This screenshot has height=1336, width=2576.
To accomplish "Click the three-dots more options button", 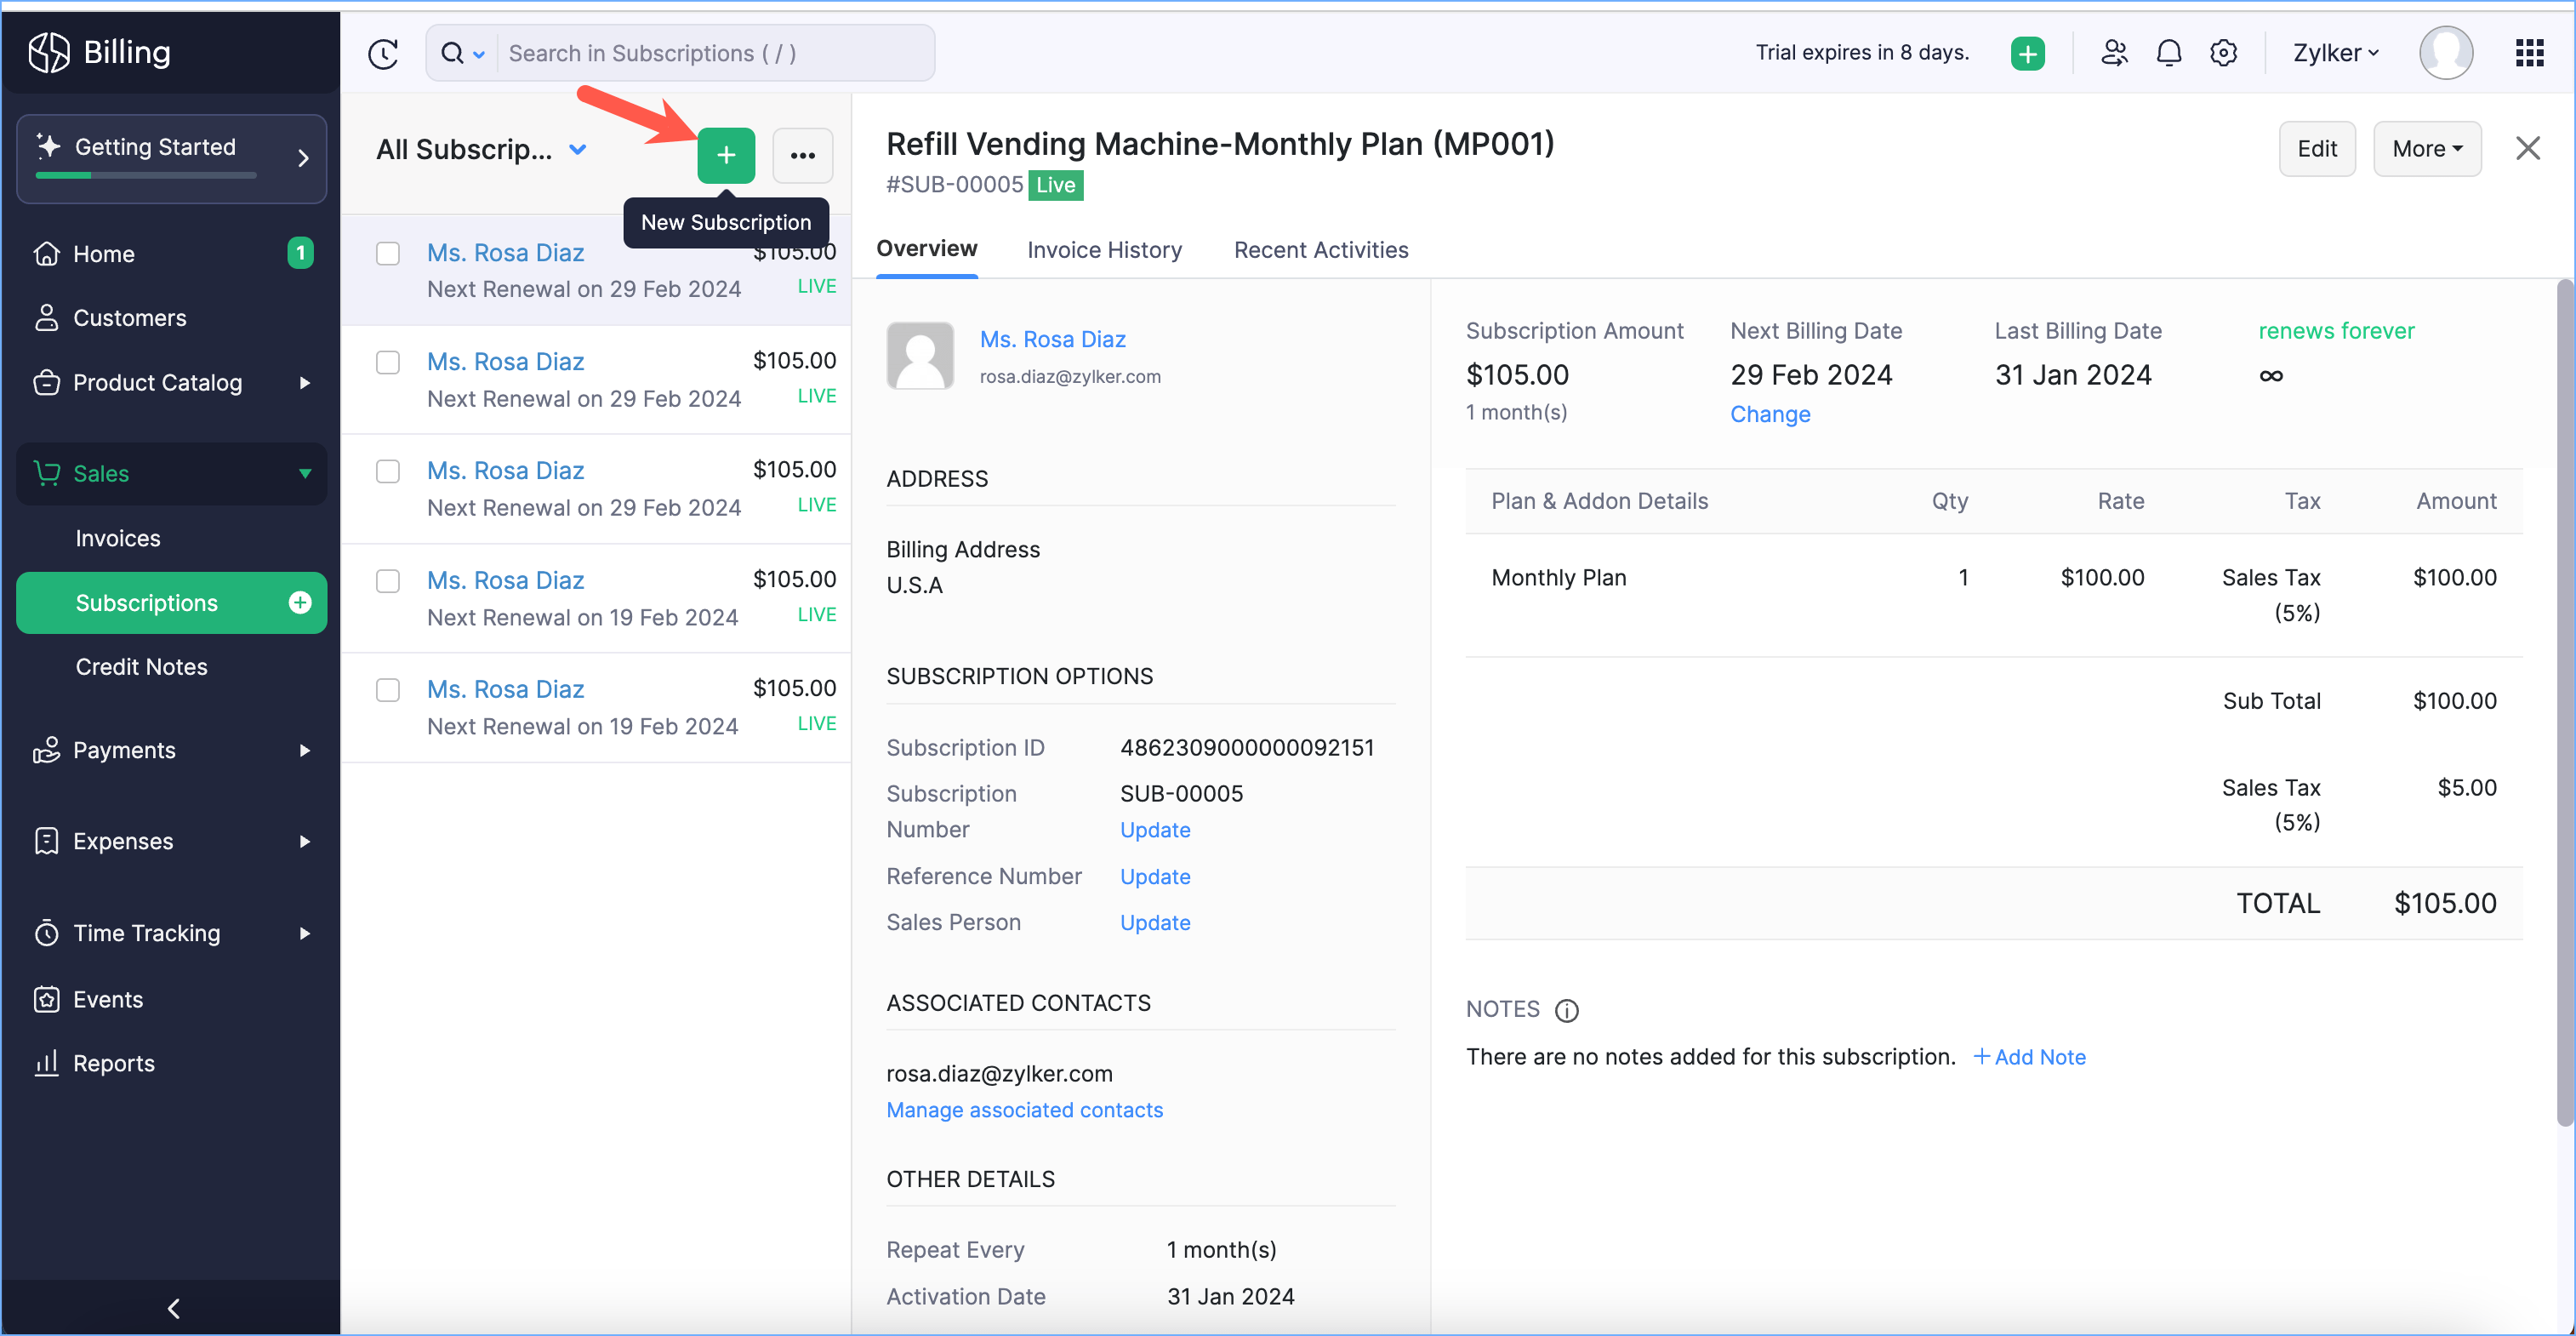I will pos(802,155).
